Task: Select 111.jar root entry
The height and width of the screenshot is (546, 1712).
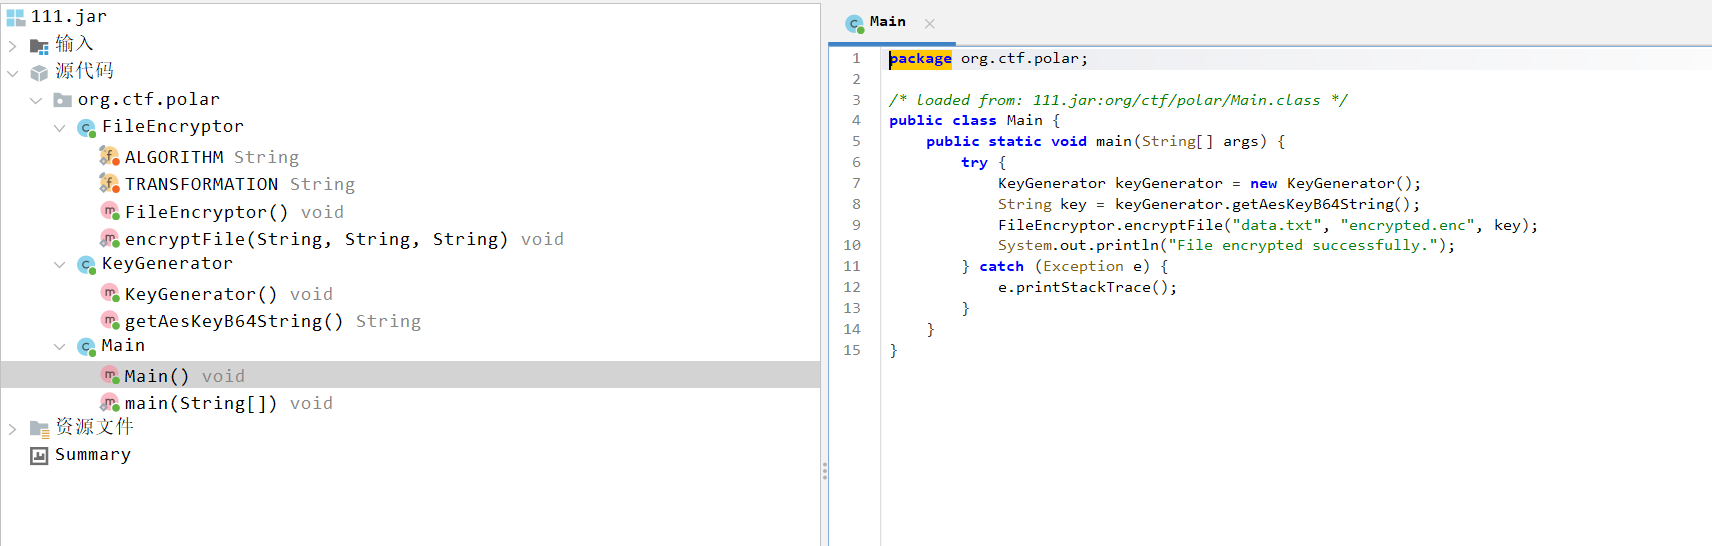Action: (x=69, y=16)
